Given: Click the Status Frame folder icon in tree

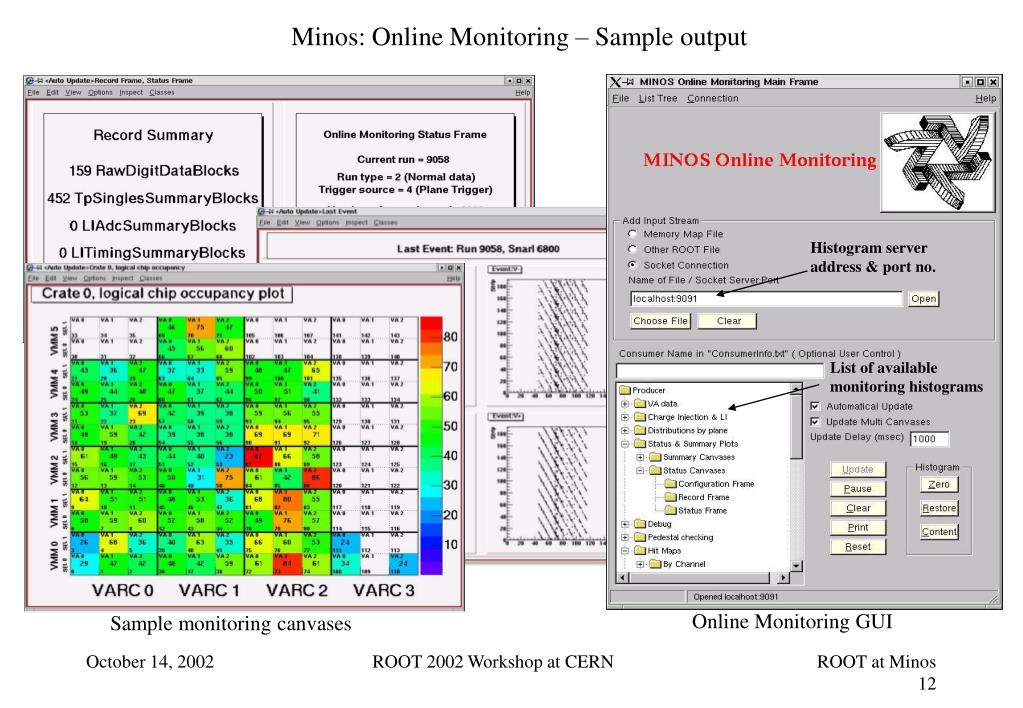Looking at the screenshot, I should click(671, 511).
